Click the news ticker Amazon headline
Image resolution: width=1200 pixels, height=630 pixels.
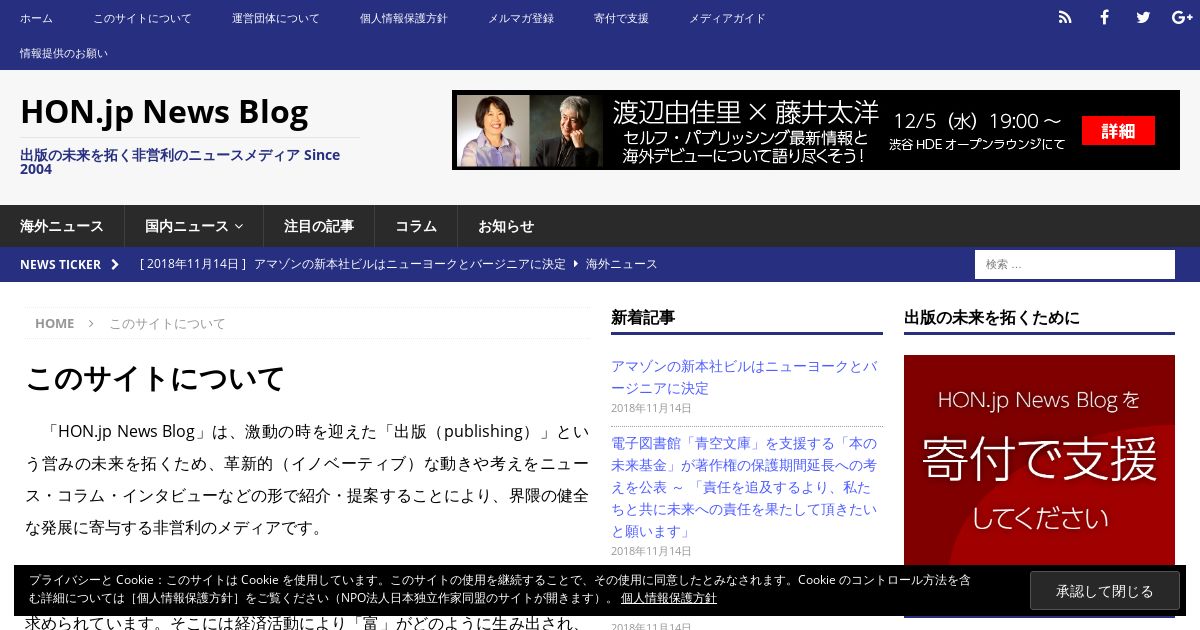[x=410, y=264]
